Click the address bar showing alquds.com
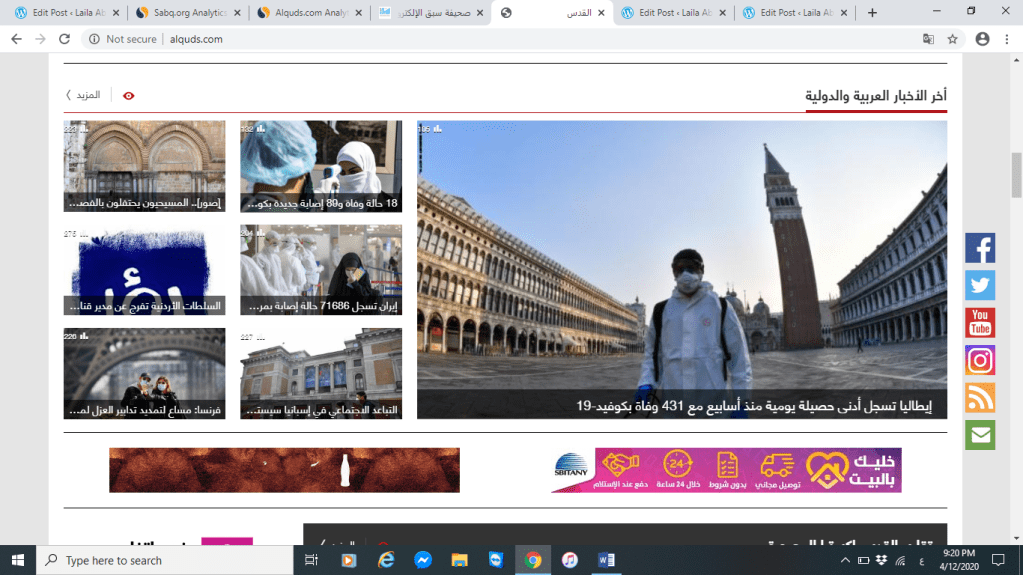The width and height of the screenshot is (1023, 575). 500,39
